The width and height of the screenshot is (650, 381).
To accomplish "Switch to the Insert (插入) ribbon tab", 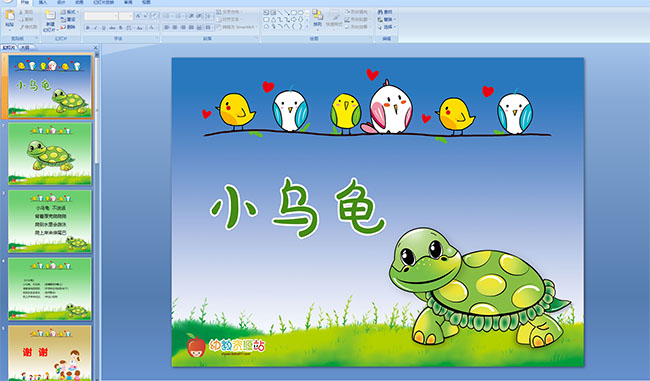I will [43, 2].
